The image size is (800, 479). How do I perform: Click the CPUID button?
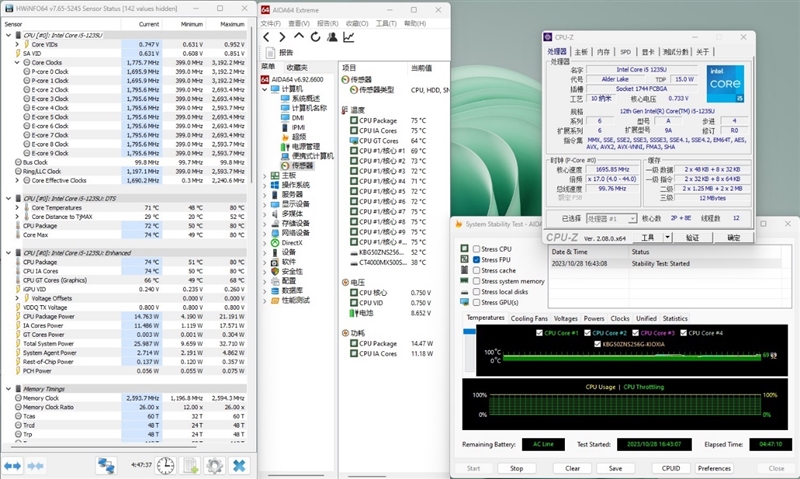point(671,468)
